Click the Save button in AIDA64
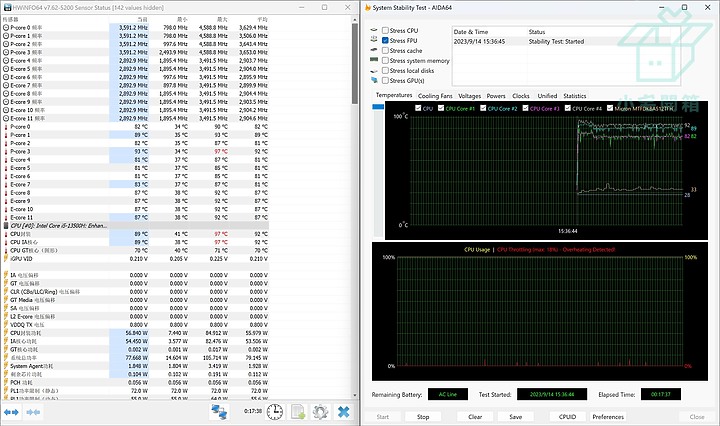 click(x=516, y=417)
